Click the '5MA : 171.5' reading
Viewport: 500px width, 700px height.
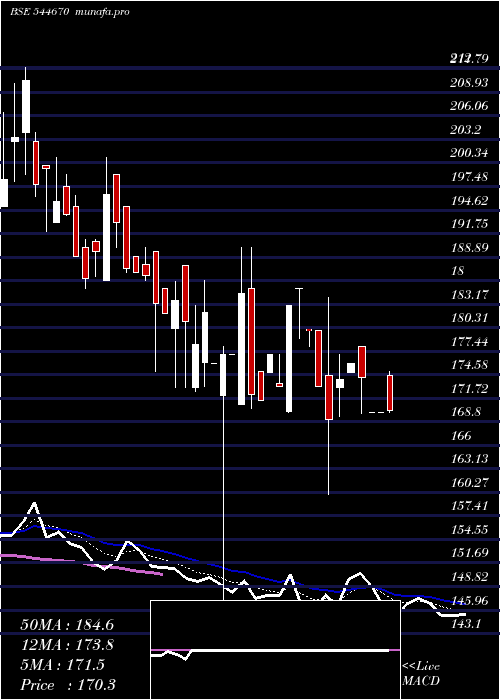coord(62,665)
